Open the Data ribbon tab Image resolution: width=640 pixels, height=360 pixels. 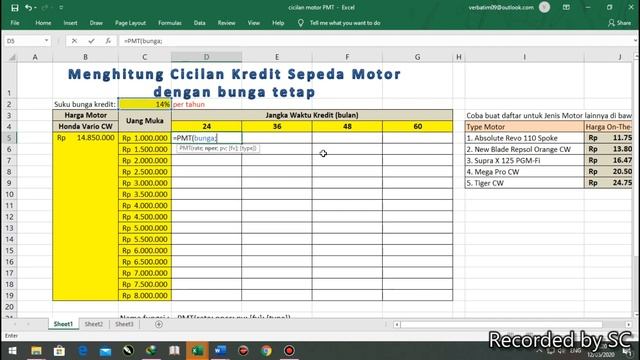point(200,23)
